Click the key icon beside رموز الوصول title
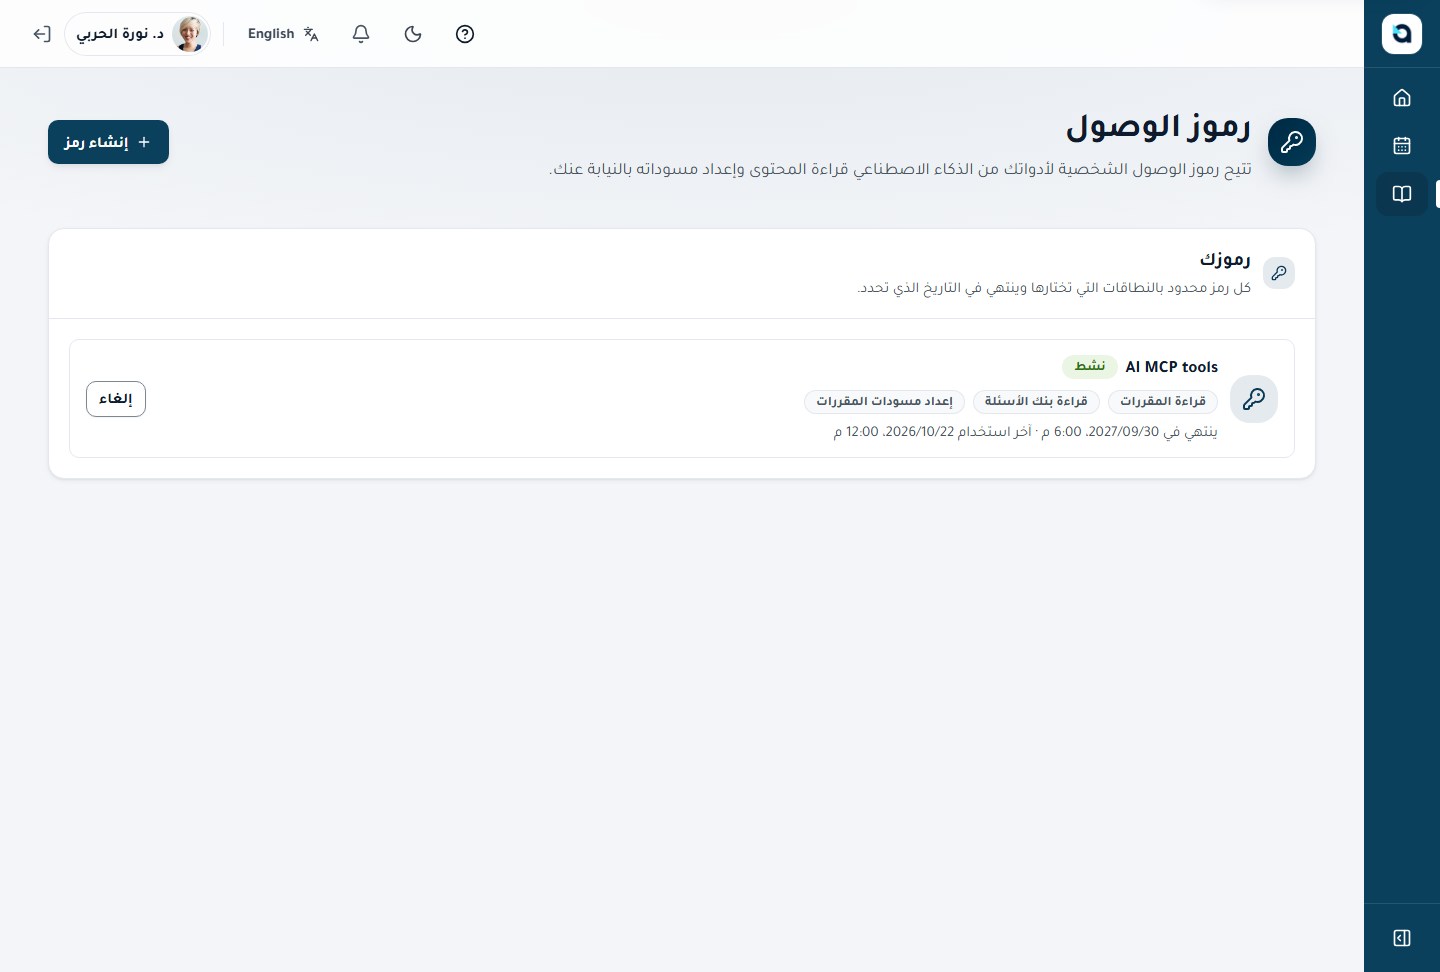The height and width of the screenshot is (972, 1440). click(1292, 142)
